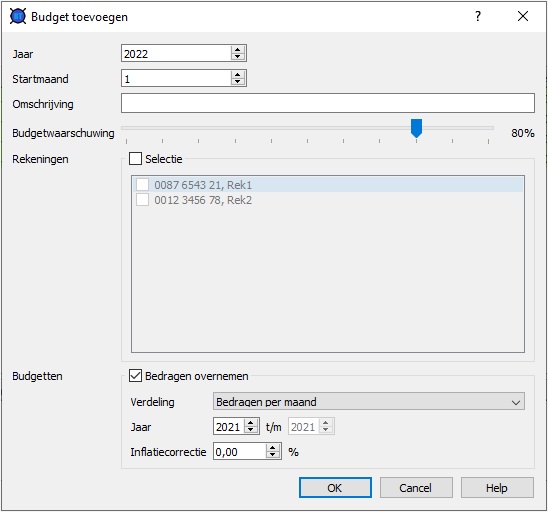Decrease the Jaar 2022 value with down arrow
The width and height of the screenshot is (548, 512).
238,57
